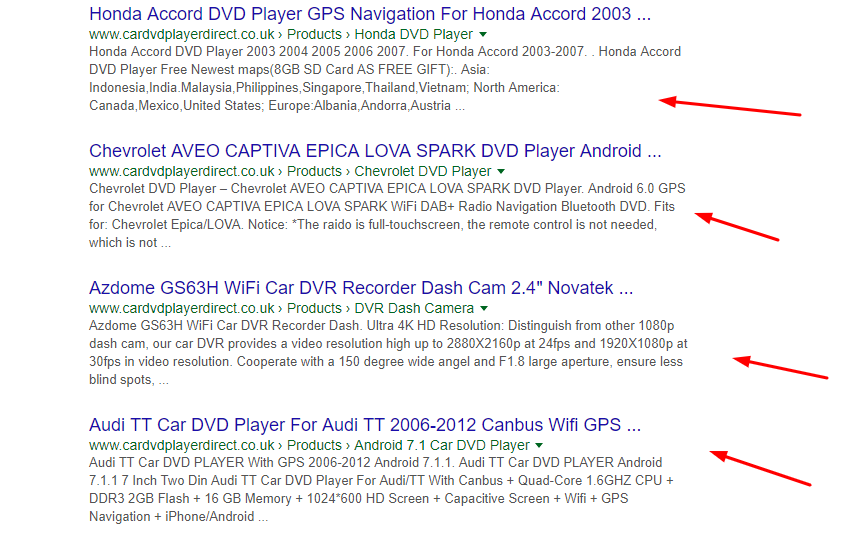
Task: Open the Audi TT Car DVD Player result
Action: tap(365, 425)
